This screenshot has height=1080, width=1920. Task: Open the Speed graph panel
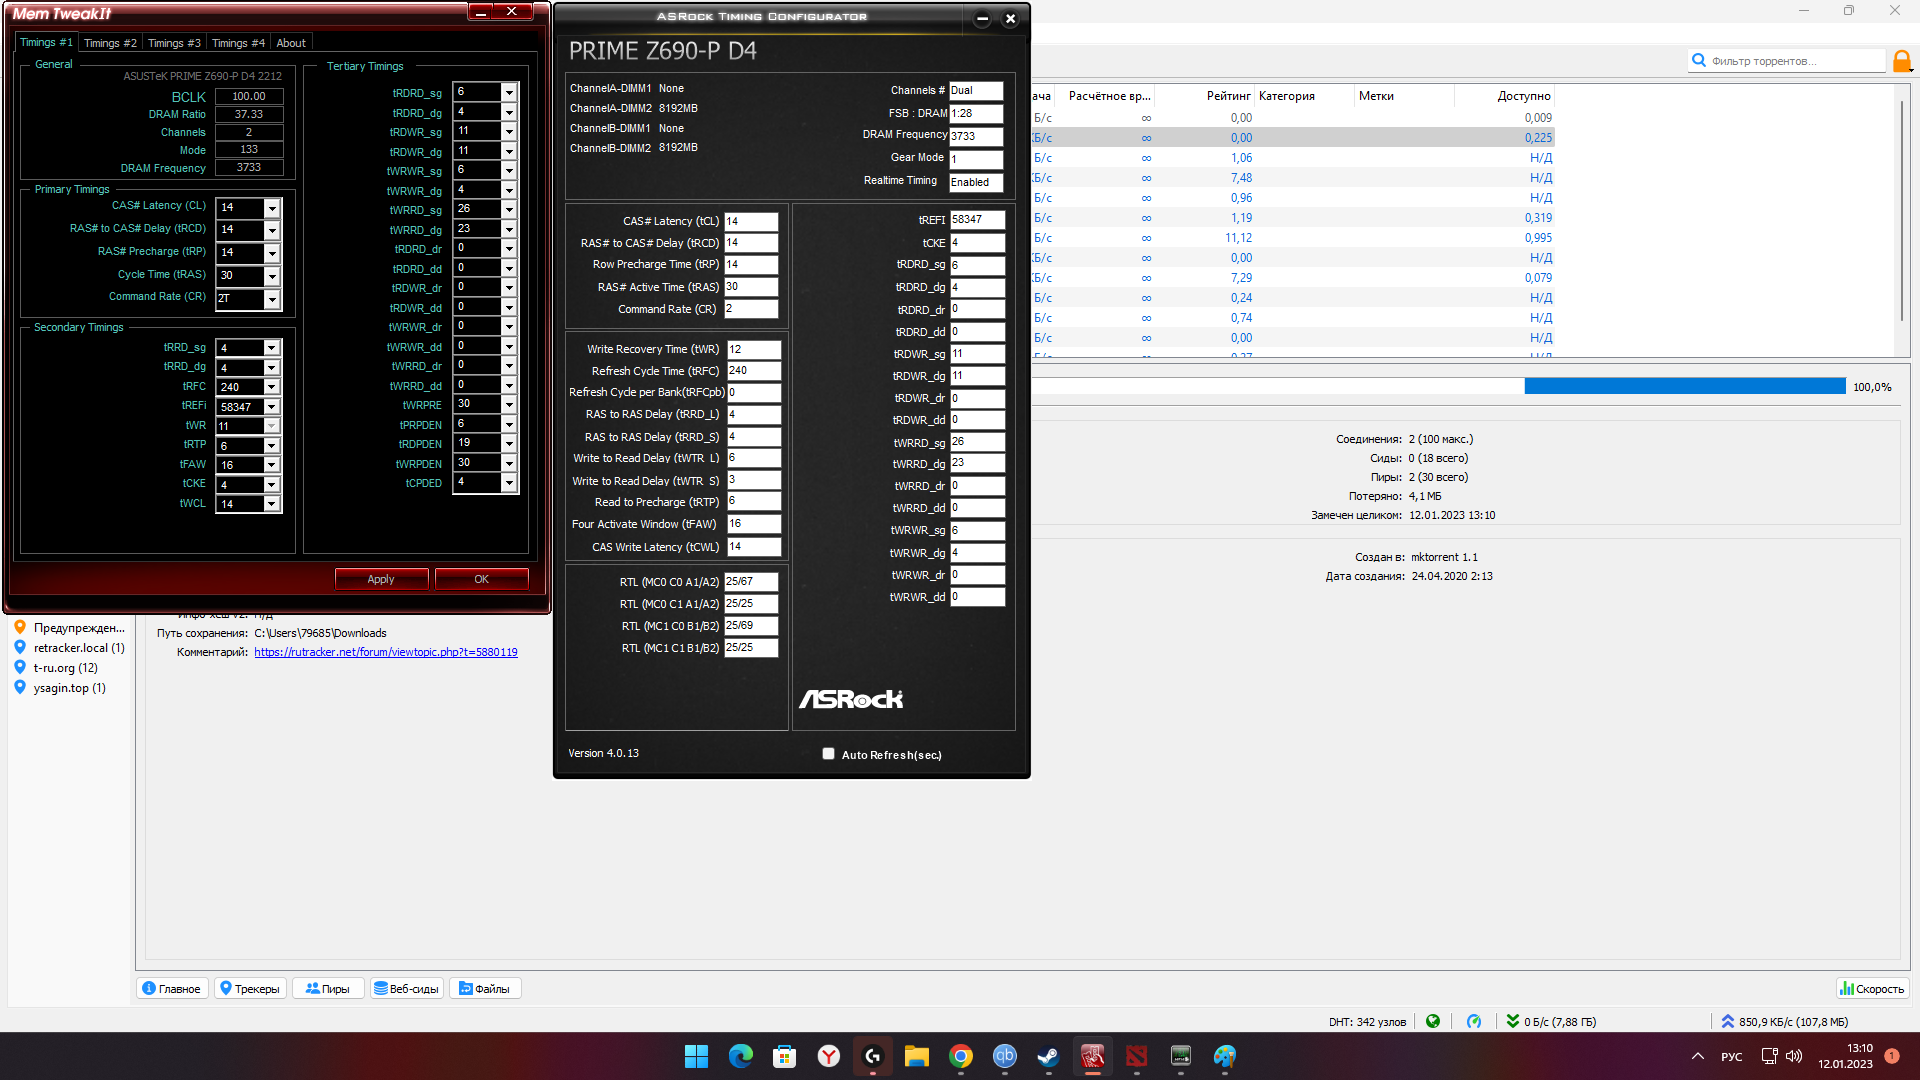pos(1872,989)
